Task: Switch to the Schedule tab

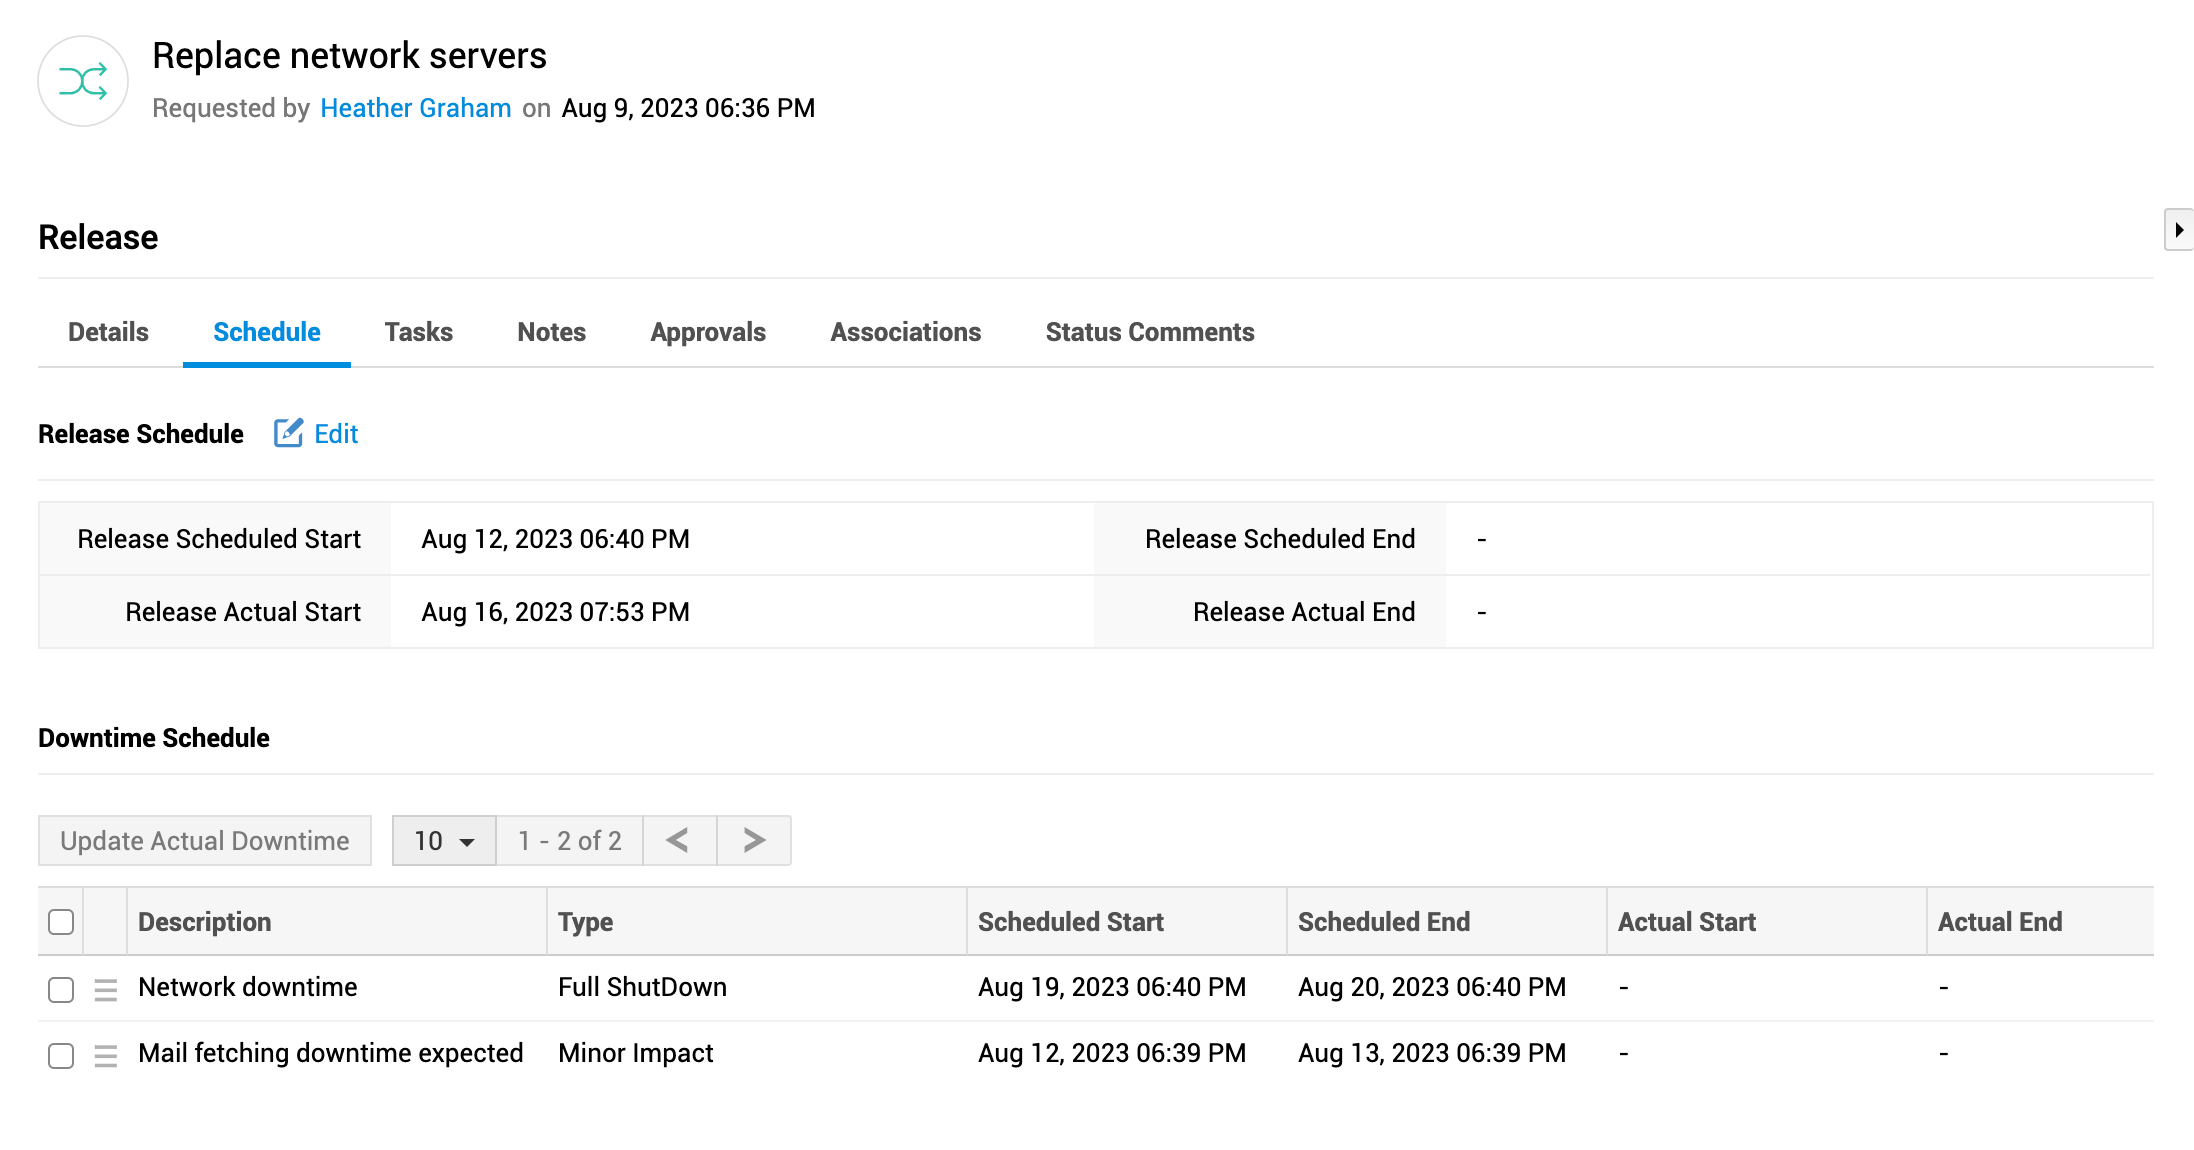Action: (267, 332)
